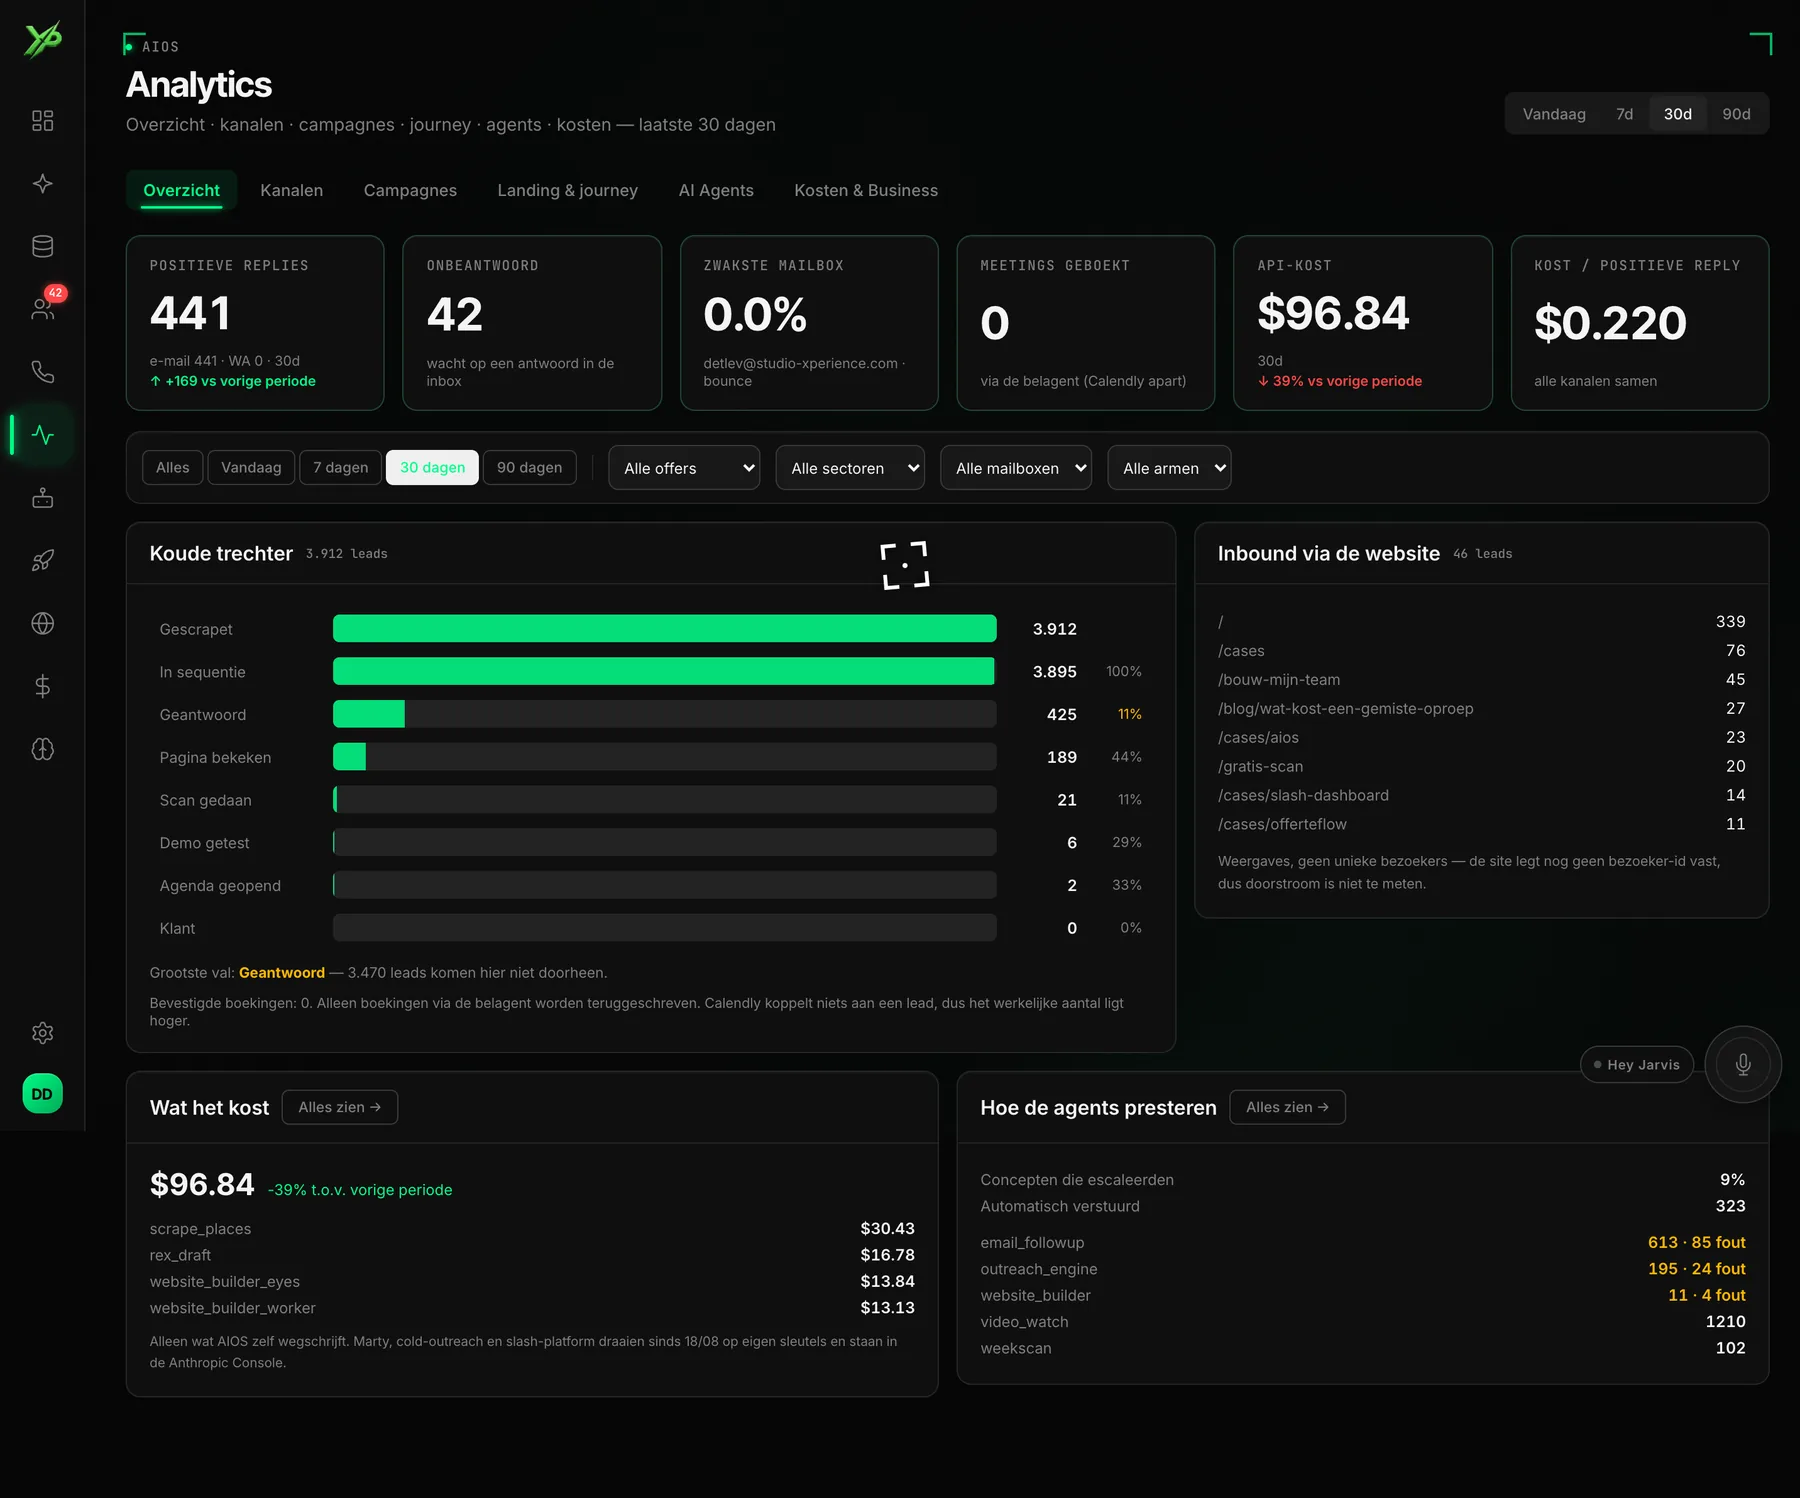The image size is (1800, 1498).
Task: Select the Vandaag filter chip
Action: click(x=251, y=467)
